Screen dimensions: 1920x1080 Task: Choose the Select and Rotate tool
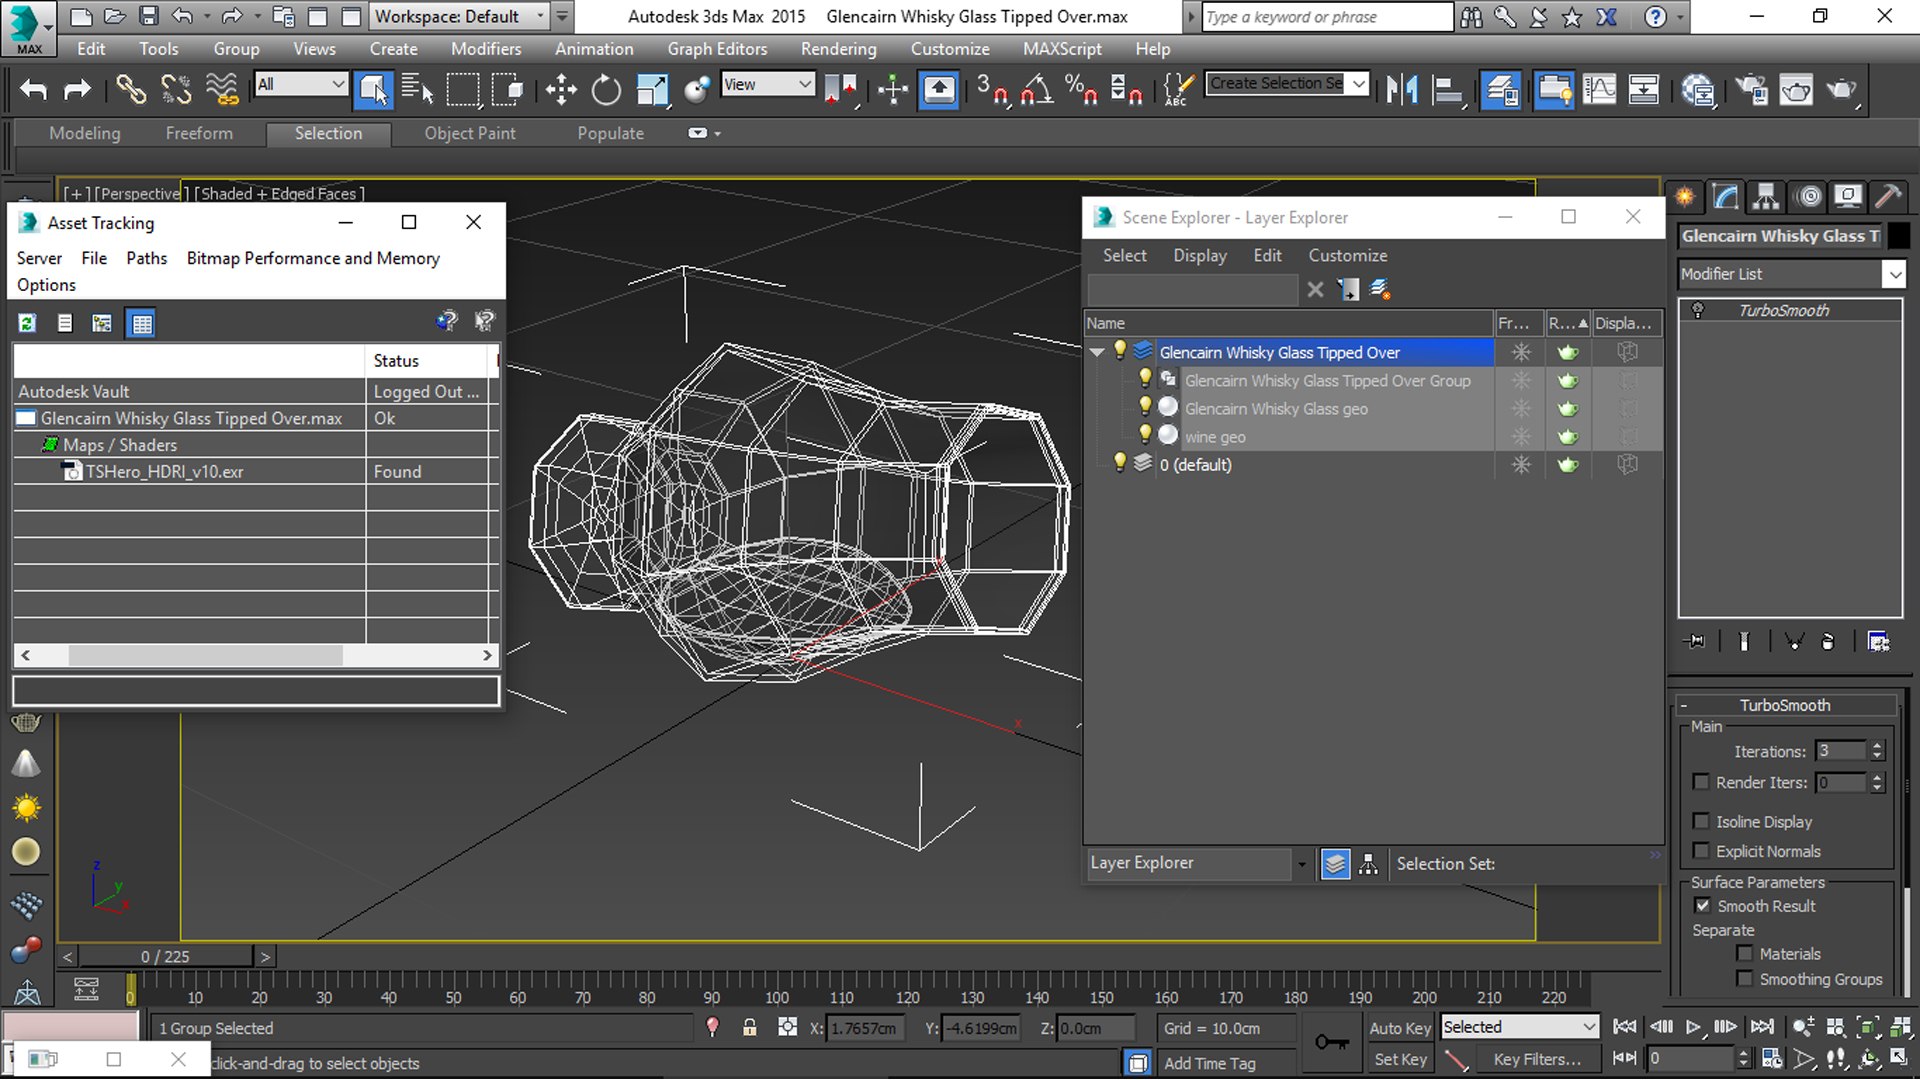click(606, 90)
